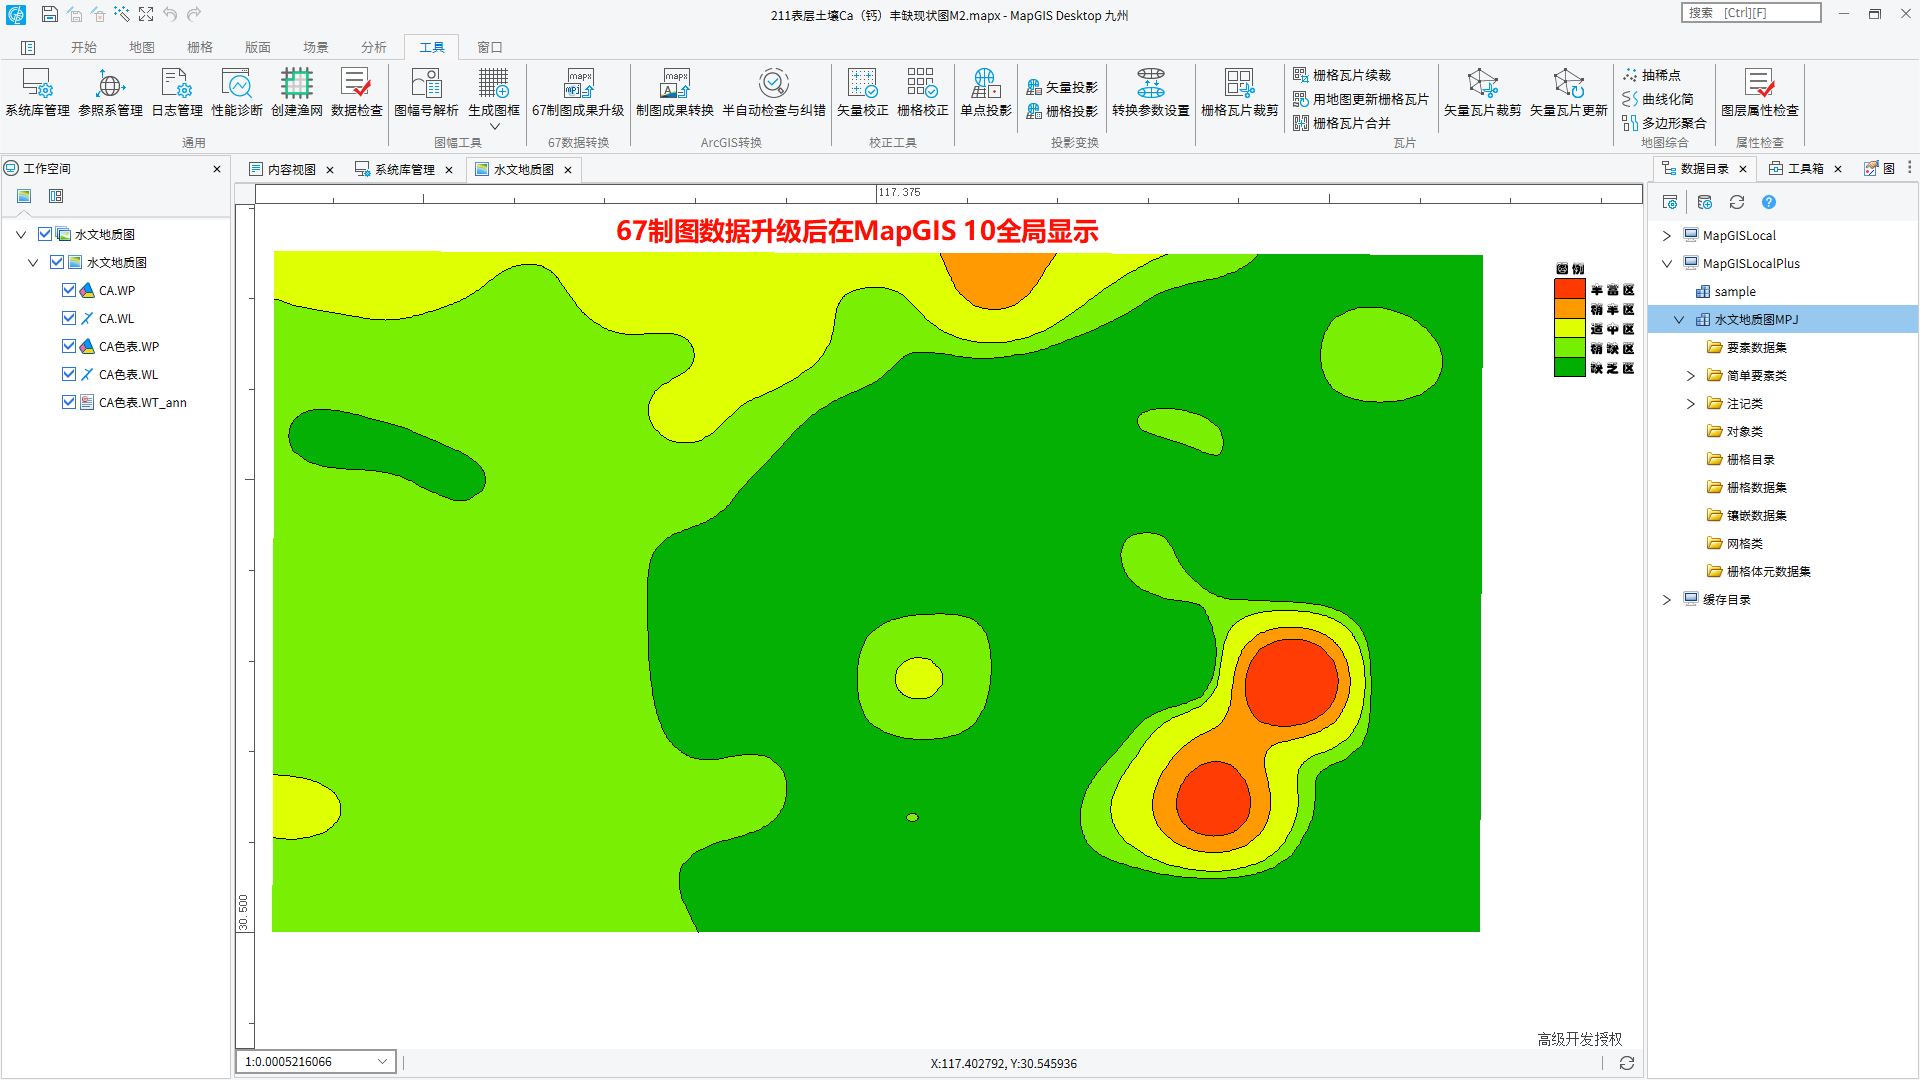Open the 系统库管理 tool
Image resolution: width=1920 pixels, height=1080 pixels.
tap(37, 92)
